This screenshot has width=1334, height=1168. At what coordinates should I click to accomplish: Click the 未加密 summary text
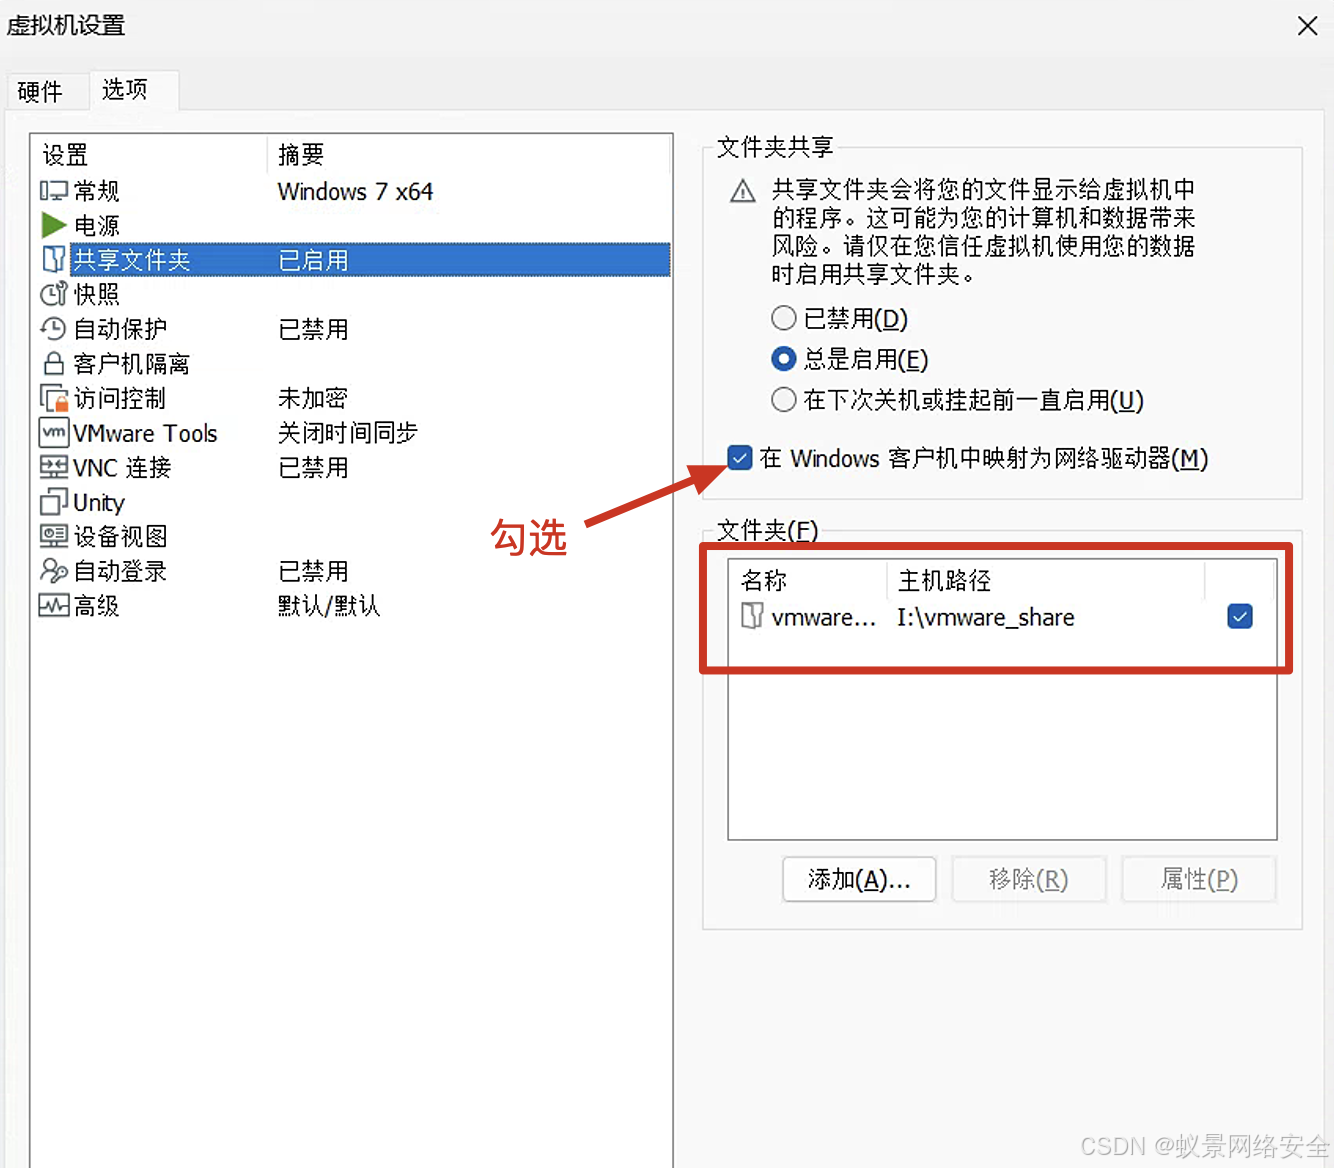pyautogui.click(x=312, y=398)
